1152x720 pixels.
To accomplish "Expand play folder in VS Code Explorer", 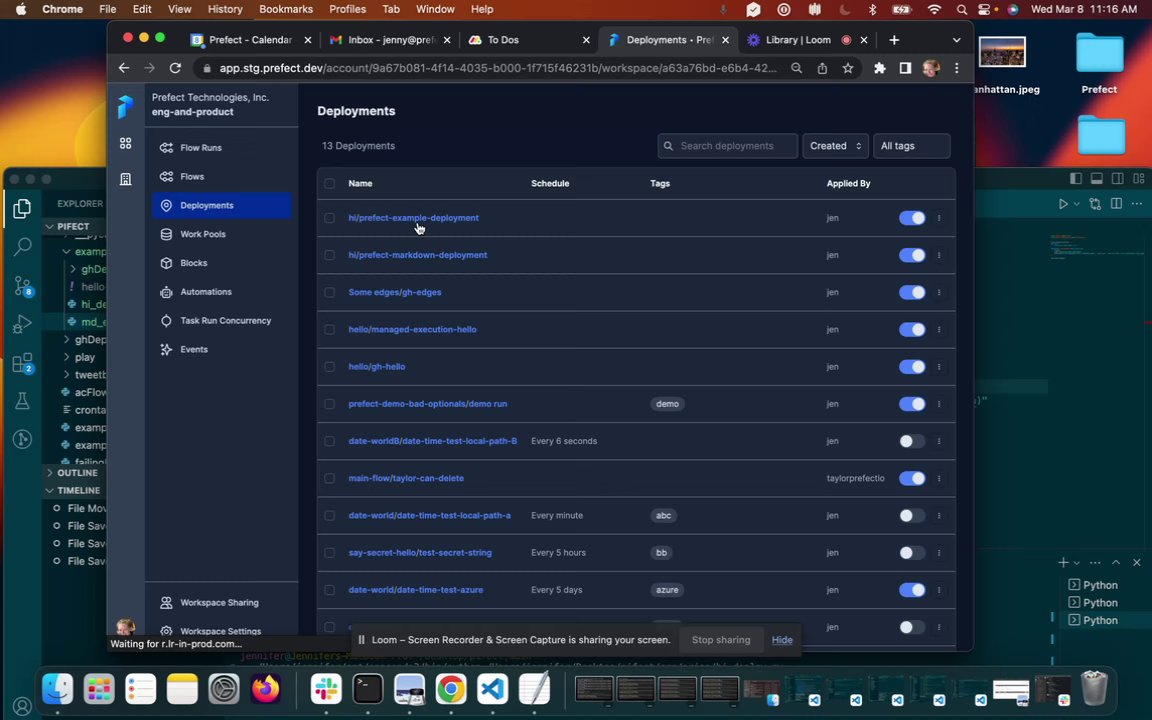I will tap(84, 357).
